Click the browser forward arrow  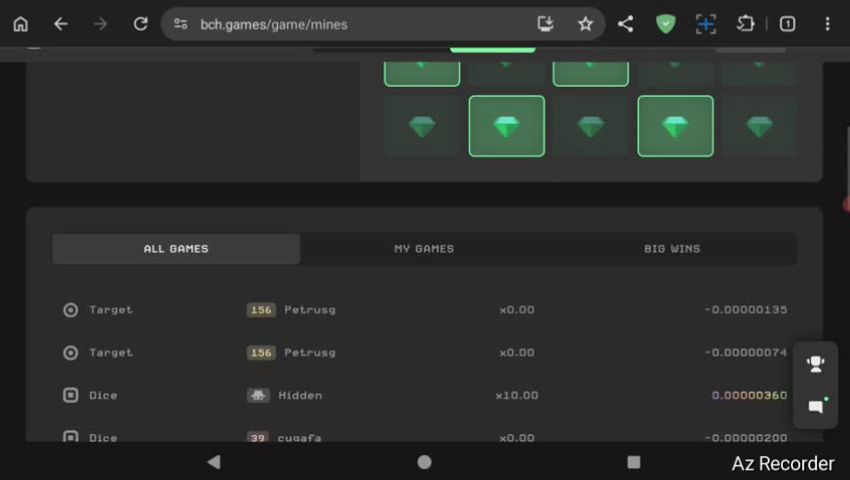100,24
